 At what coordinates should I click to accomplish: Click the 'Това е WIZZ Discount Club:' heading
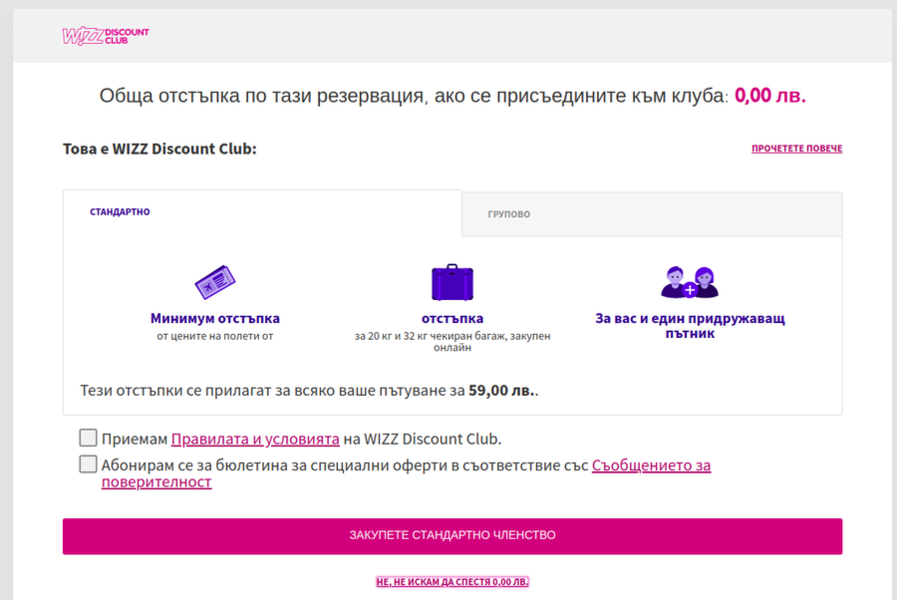click(x=160, y=149)
